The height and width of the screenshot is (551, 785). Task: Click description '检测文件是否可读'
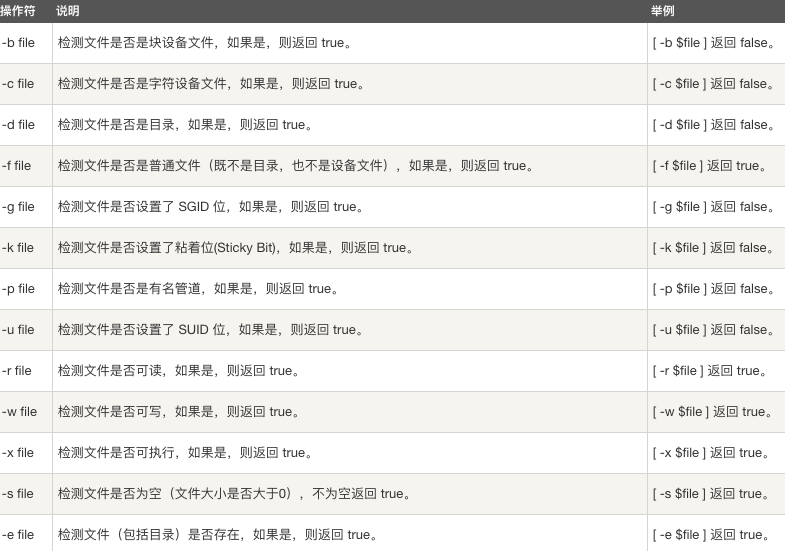(179, 371)
